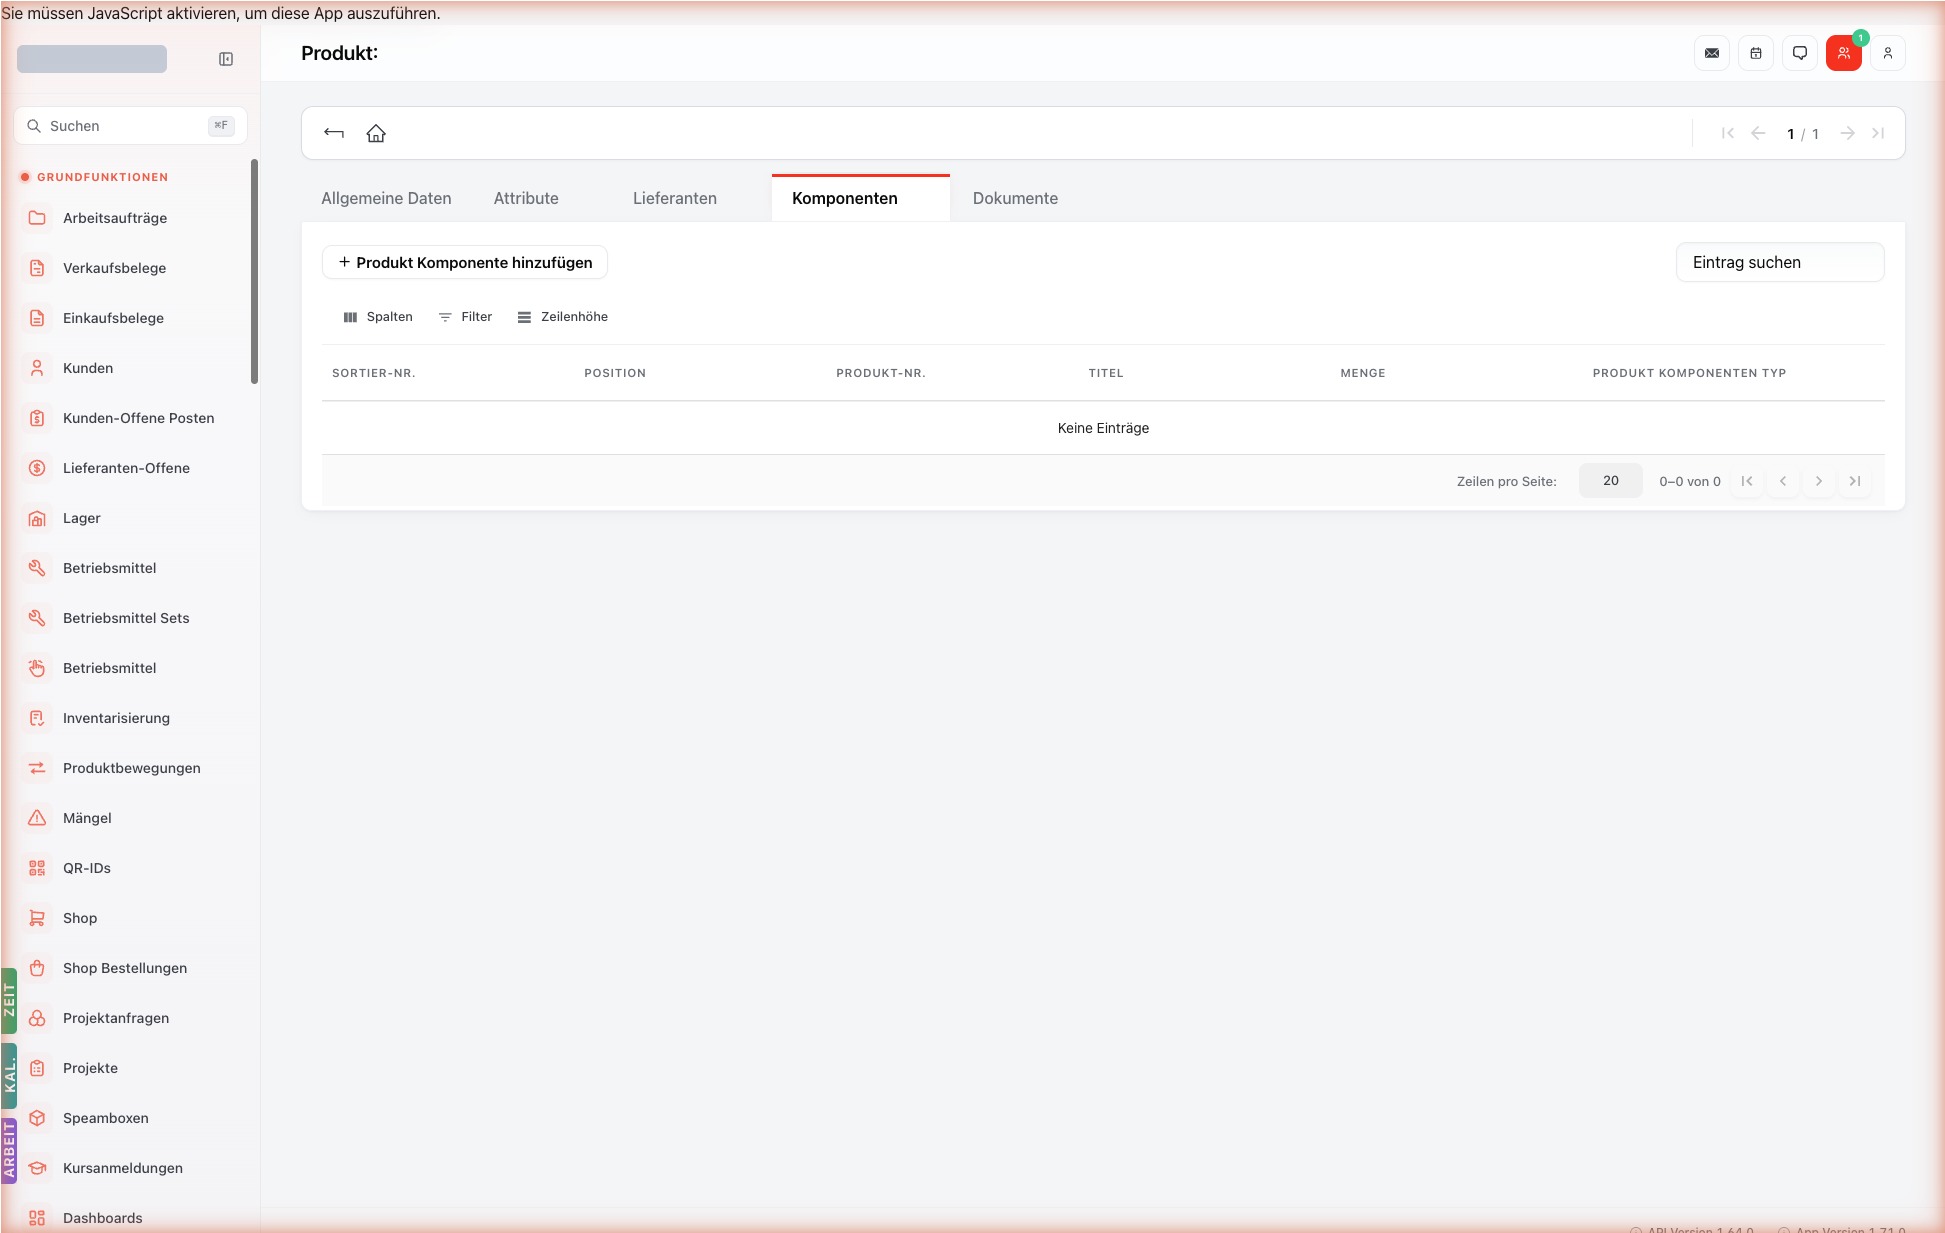
Task: Click the QR-IDs icon in sidebar
Action: [x=37, y=868]
